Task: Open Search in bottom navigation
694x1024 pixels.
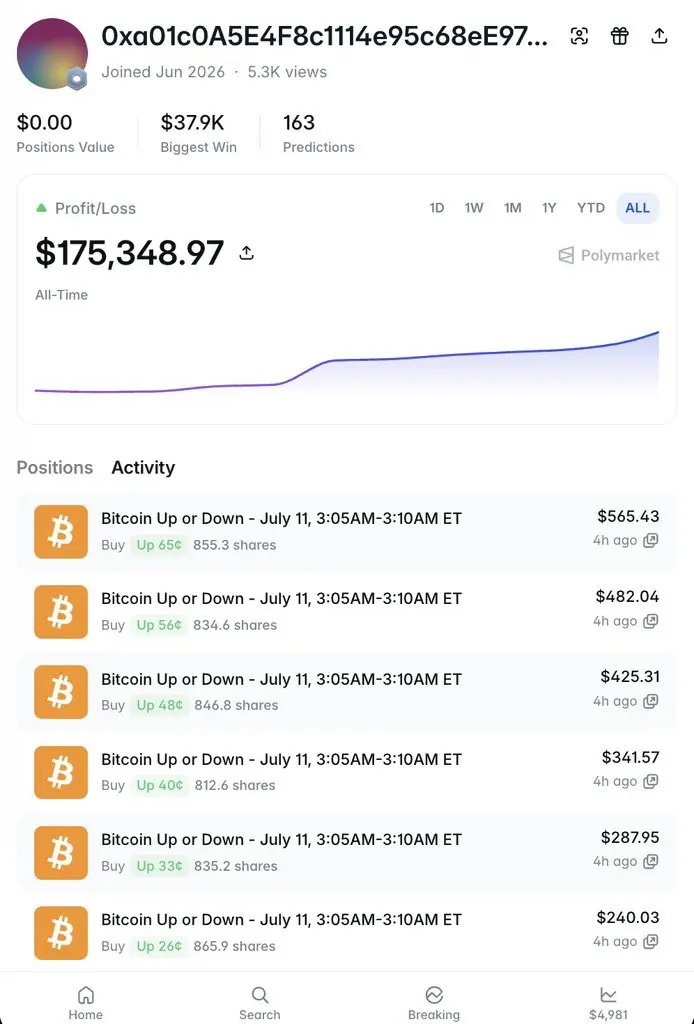Action: pos(259,1003)
